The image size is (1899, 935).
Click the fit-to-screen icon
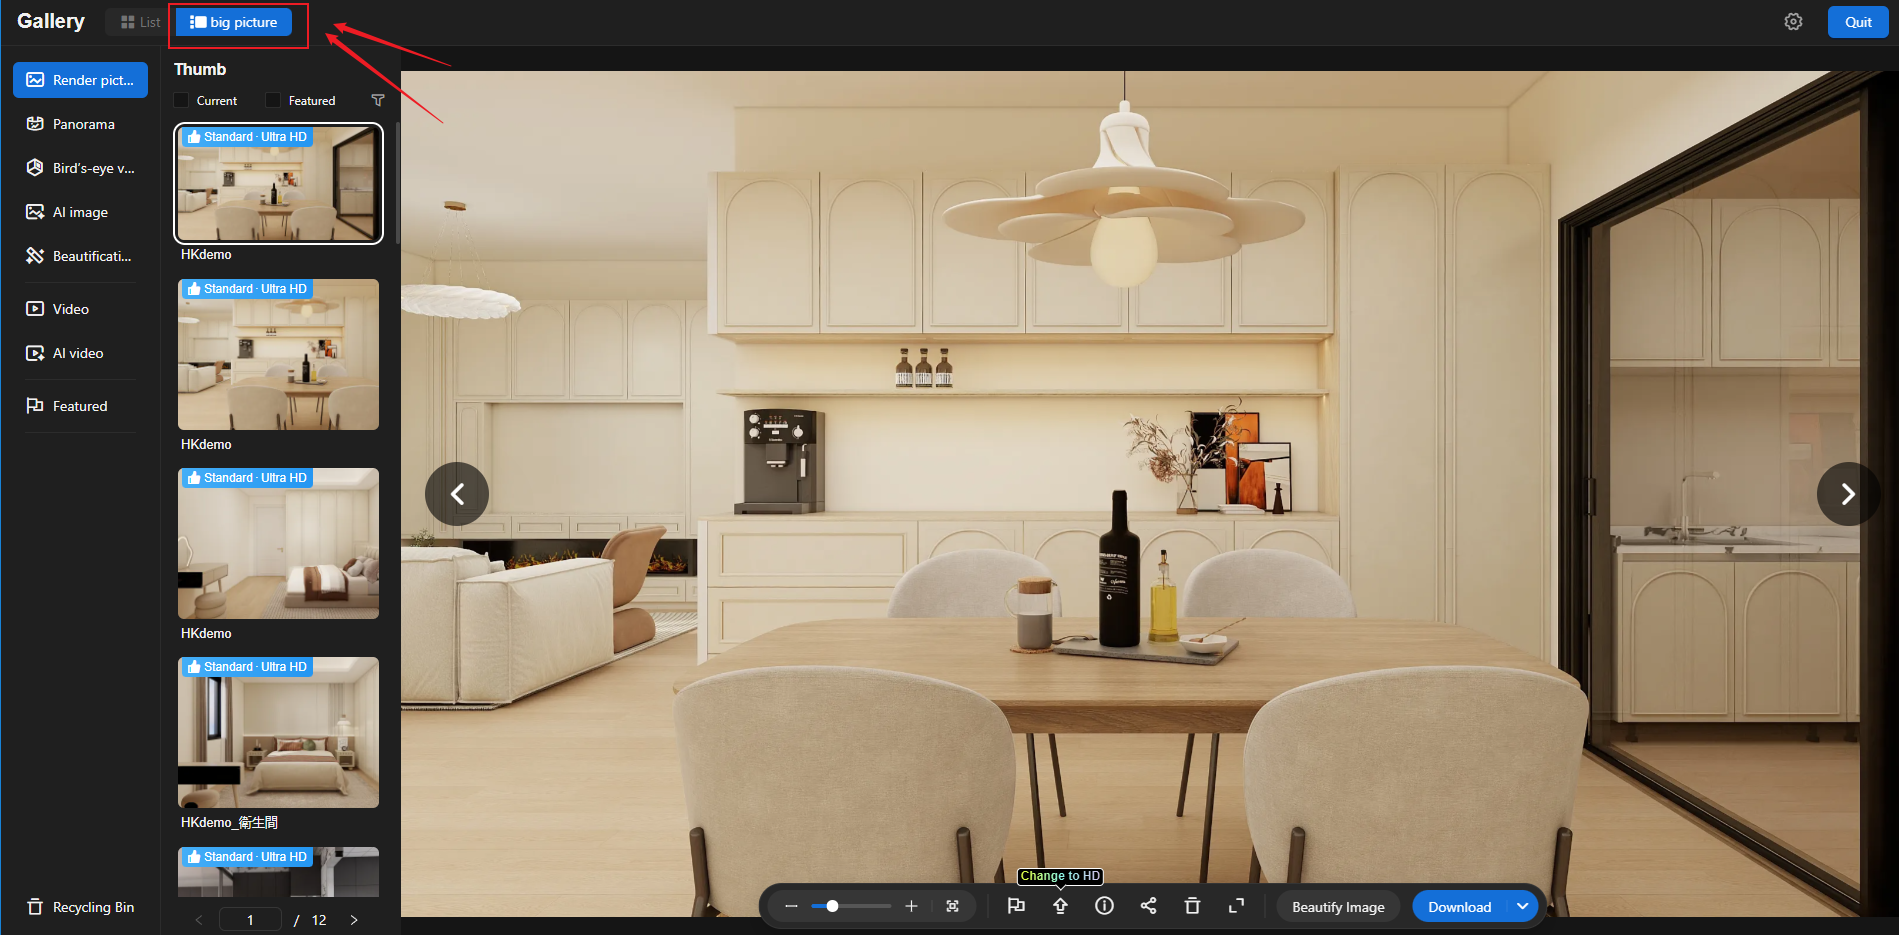click(952, 906)
